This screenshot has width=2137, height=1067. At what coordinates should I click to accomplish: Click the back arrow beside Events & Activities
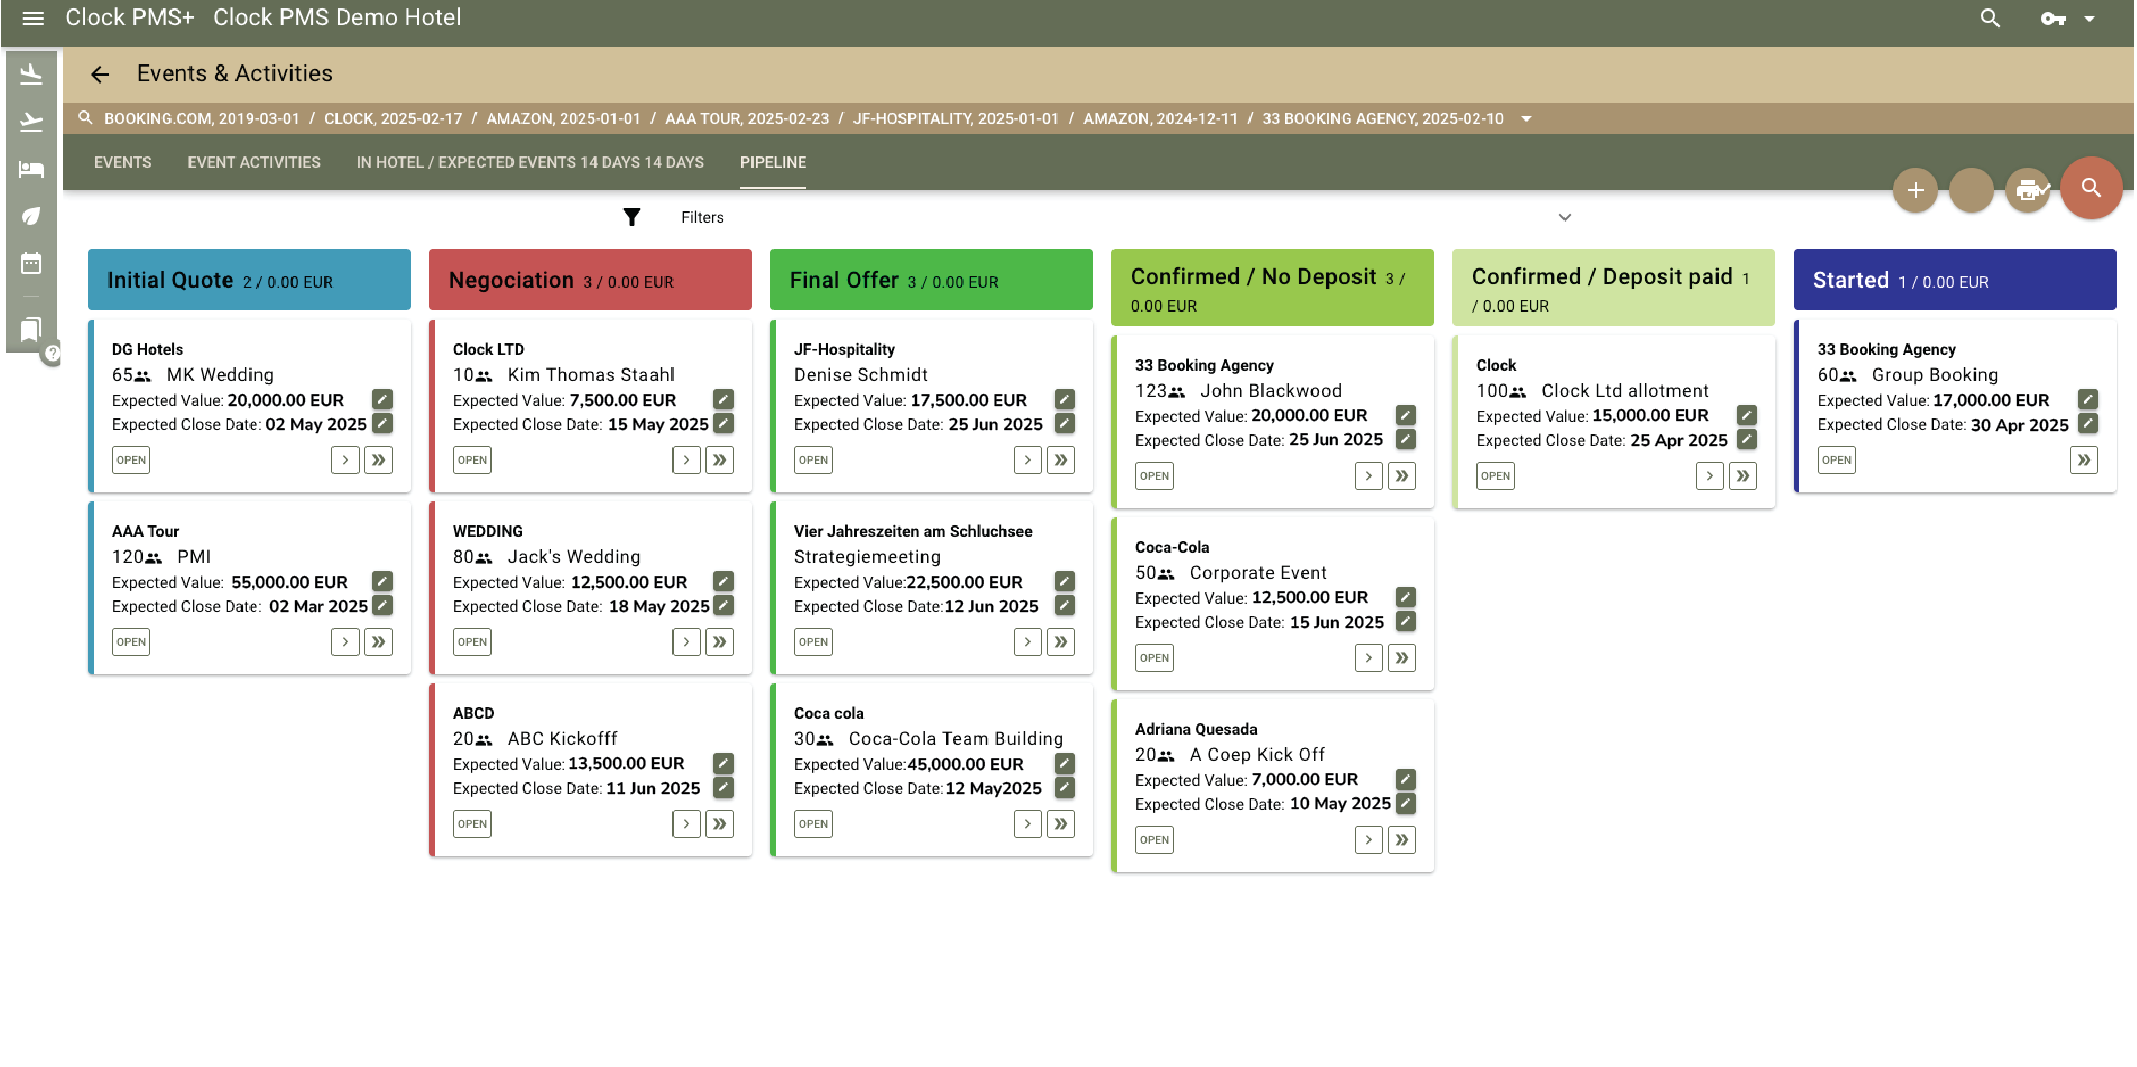click(x=99, y=74)
